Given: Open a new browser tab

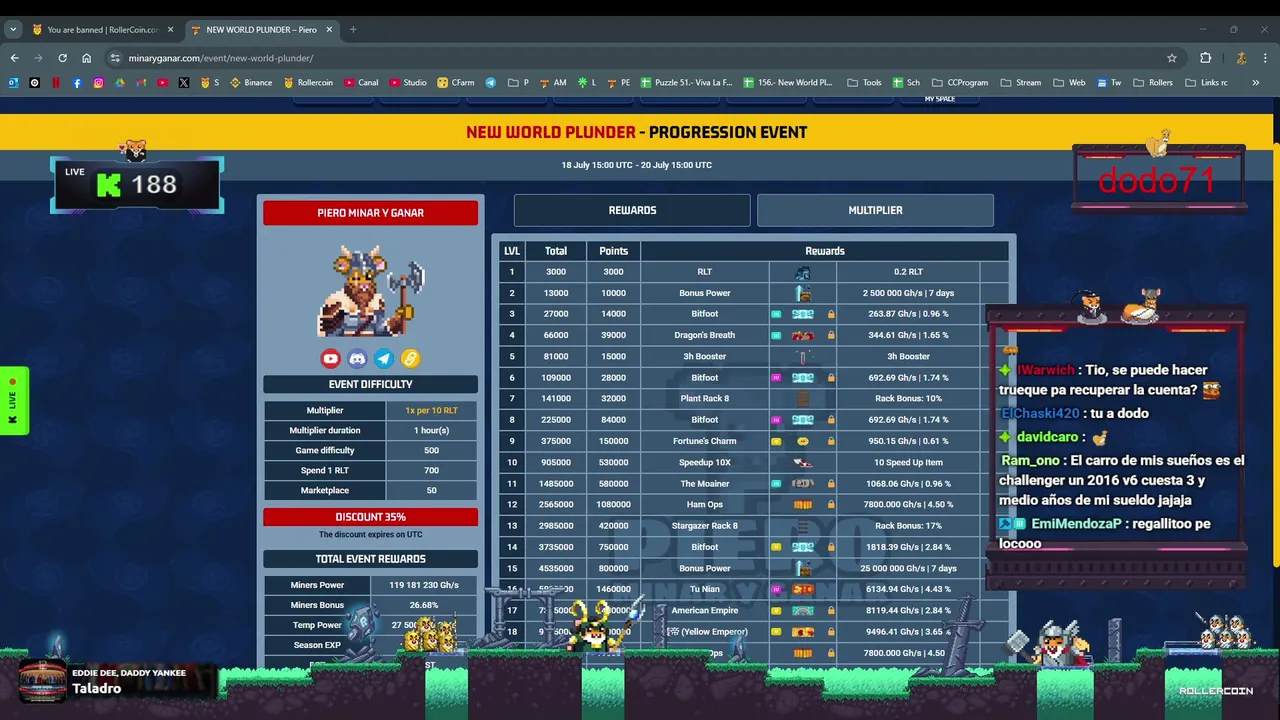Looking at the screenshot, I should 353,30.
